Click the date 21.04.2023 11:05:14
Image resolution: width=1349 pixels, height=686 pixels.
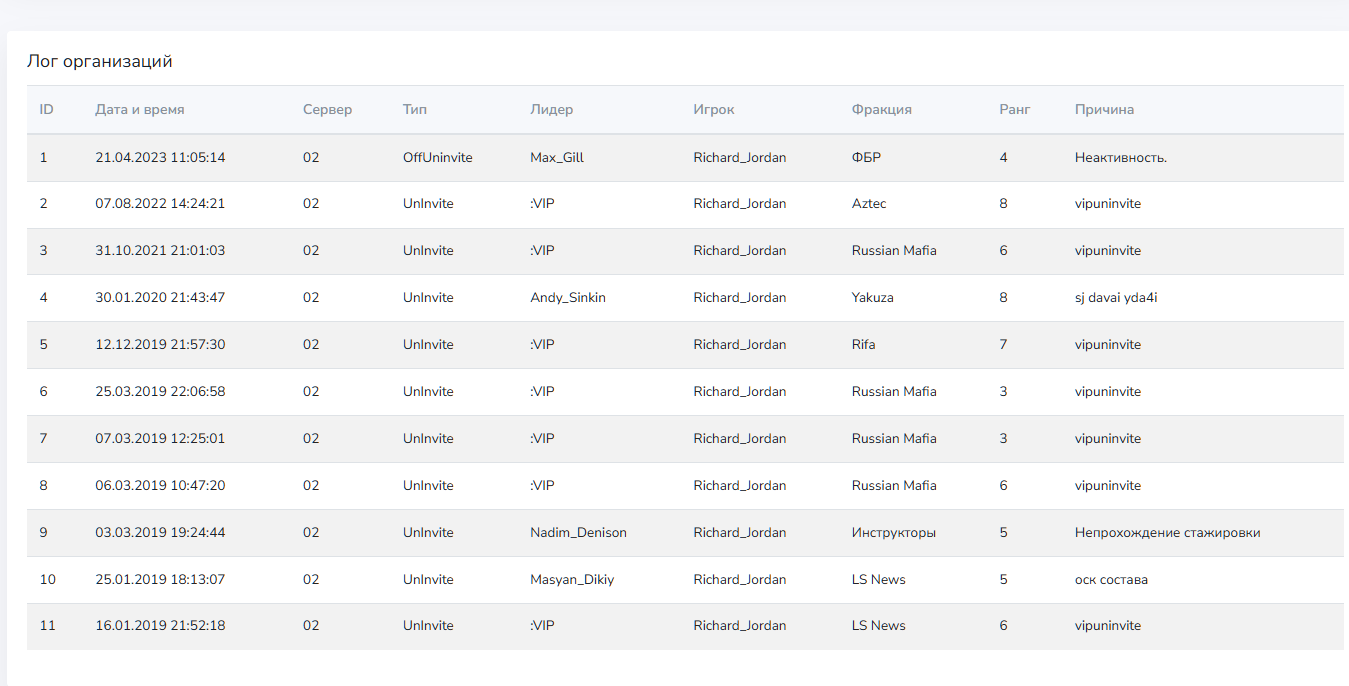tap(160, 158)
